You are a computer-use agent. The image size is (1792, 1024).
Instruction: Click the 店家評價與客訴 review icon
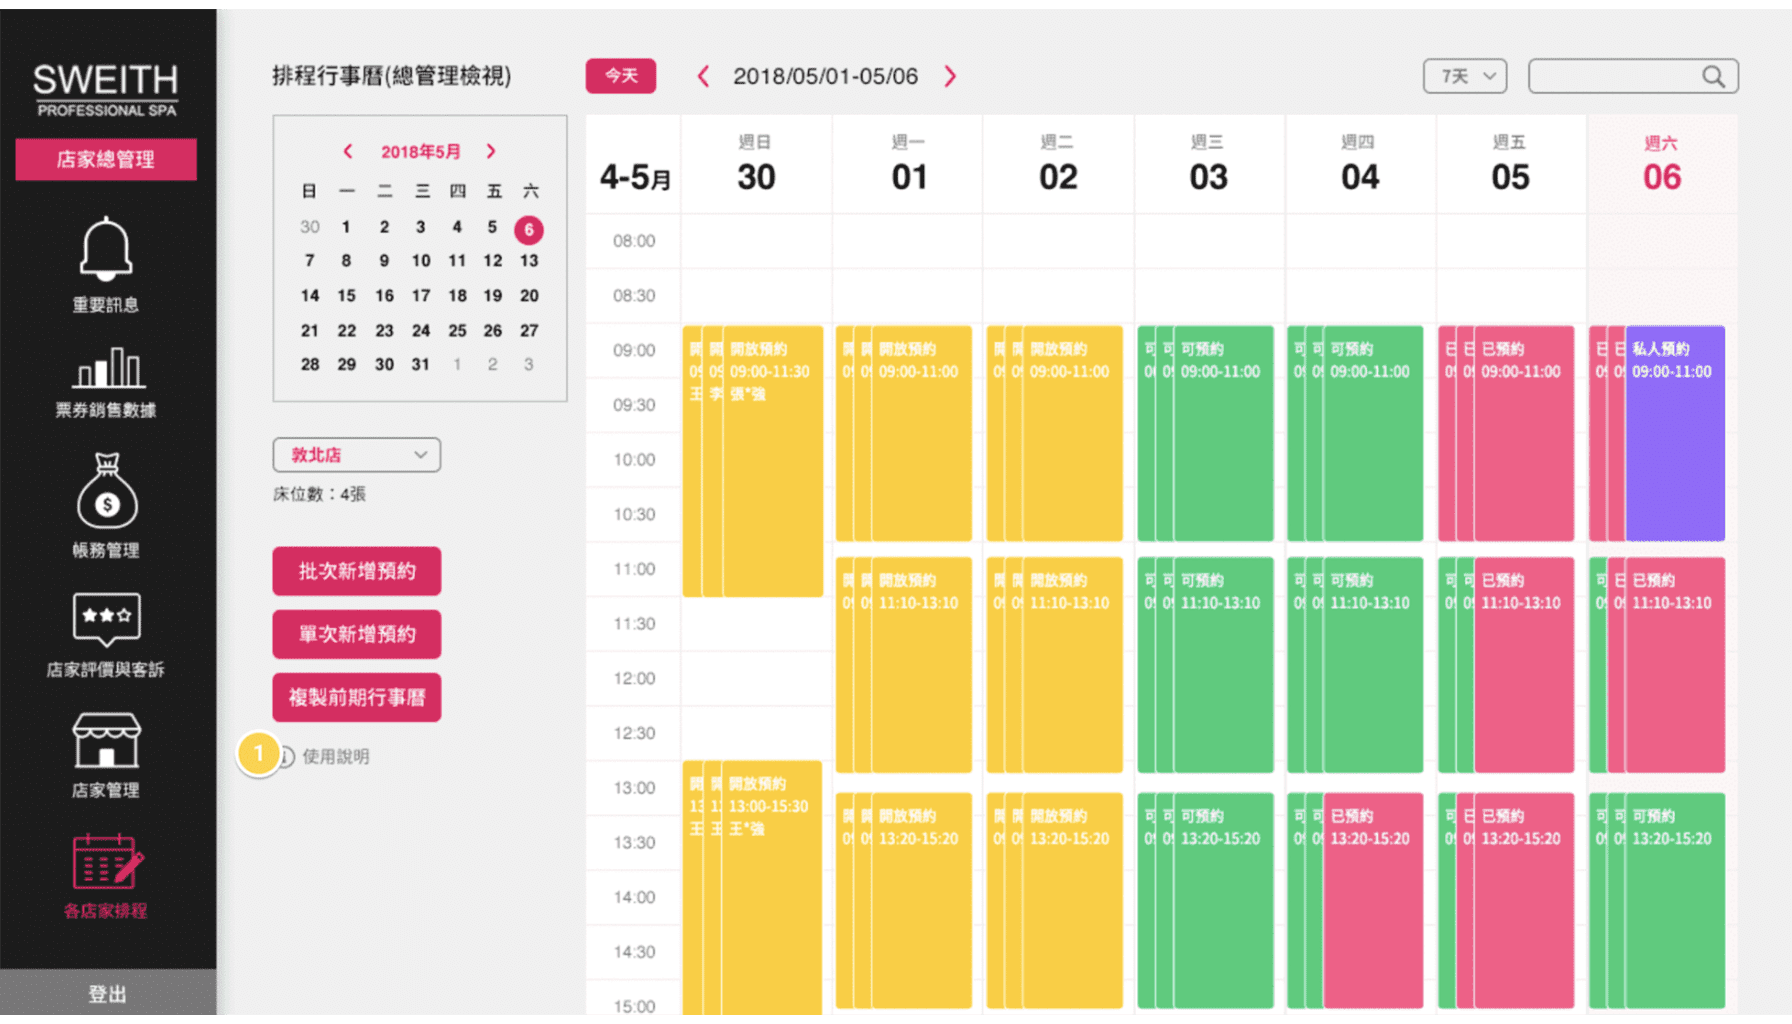(x=105, y=614)
